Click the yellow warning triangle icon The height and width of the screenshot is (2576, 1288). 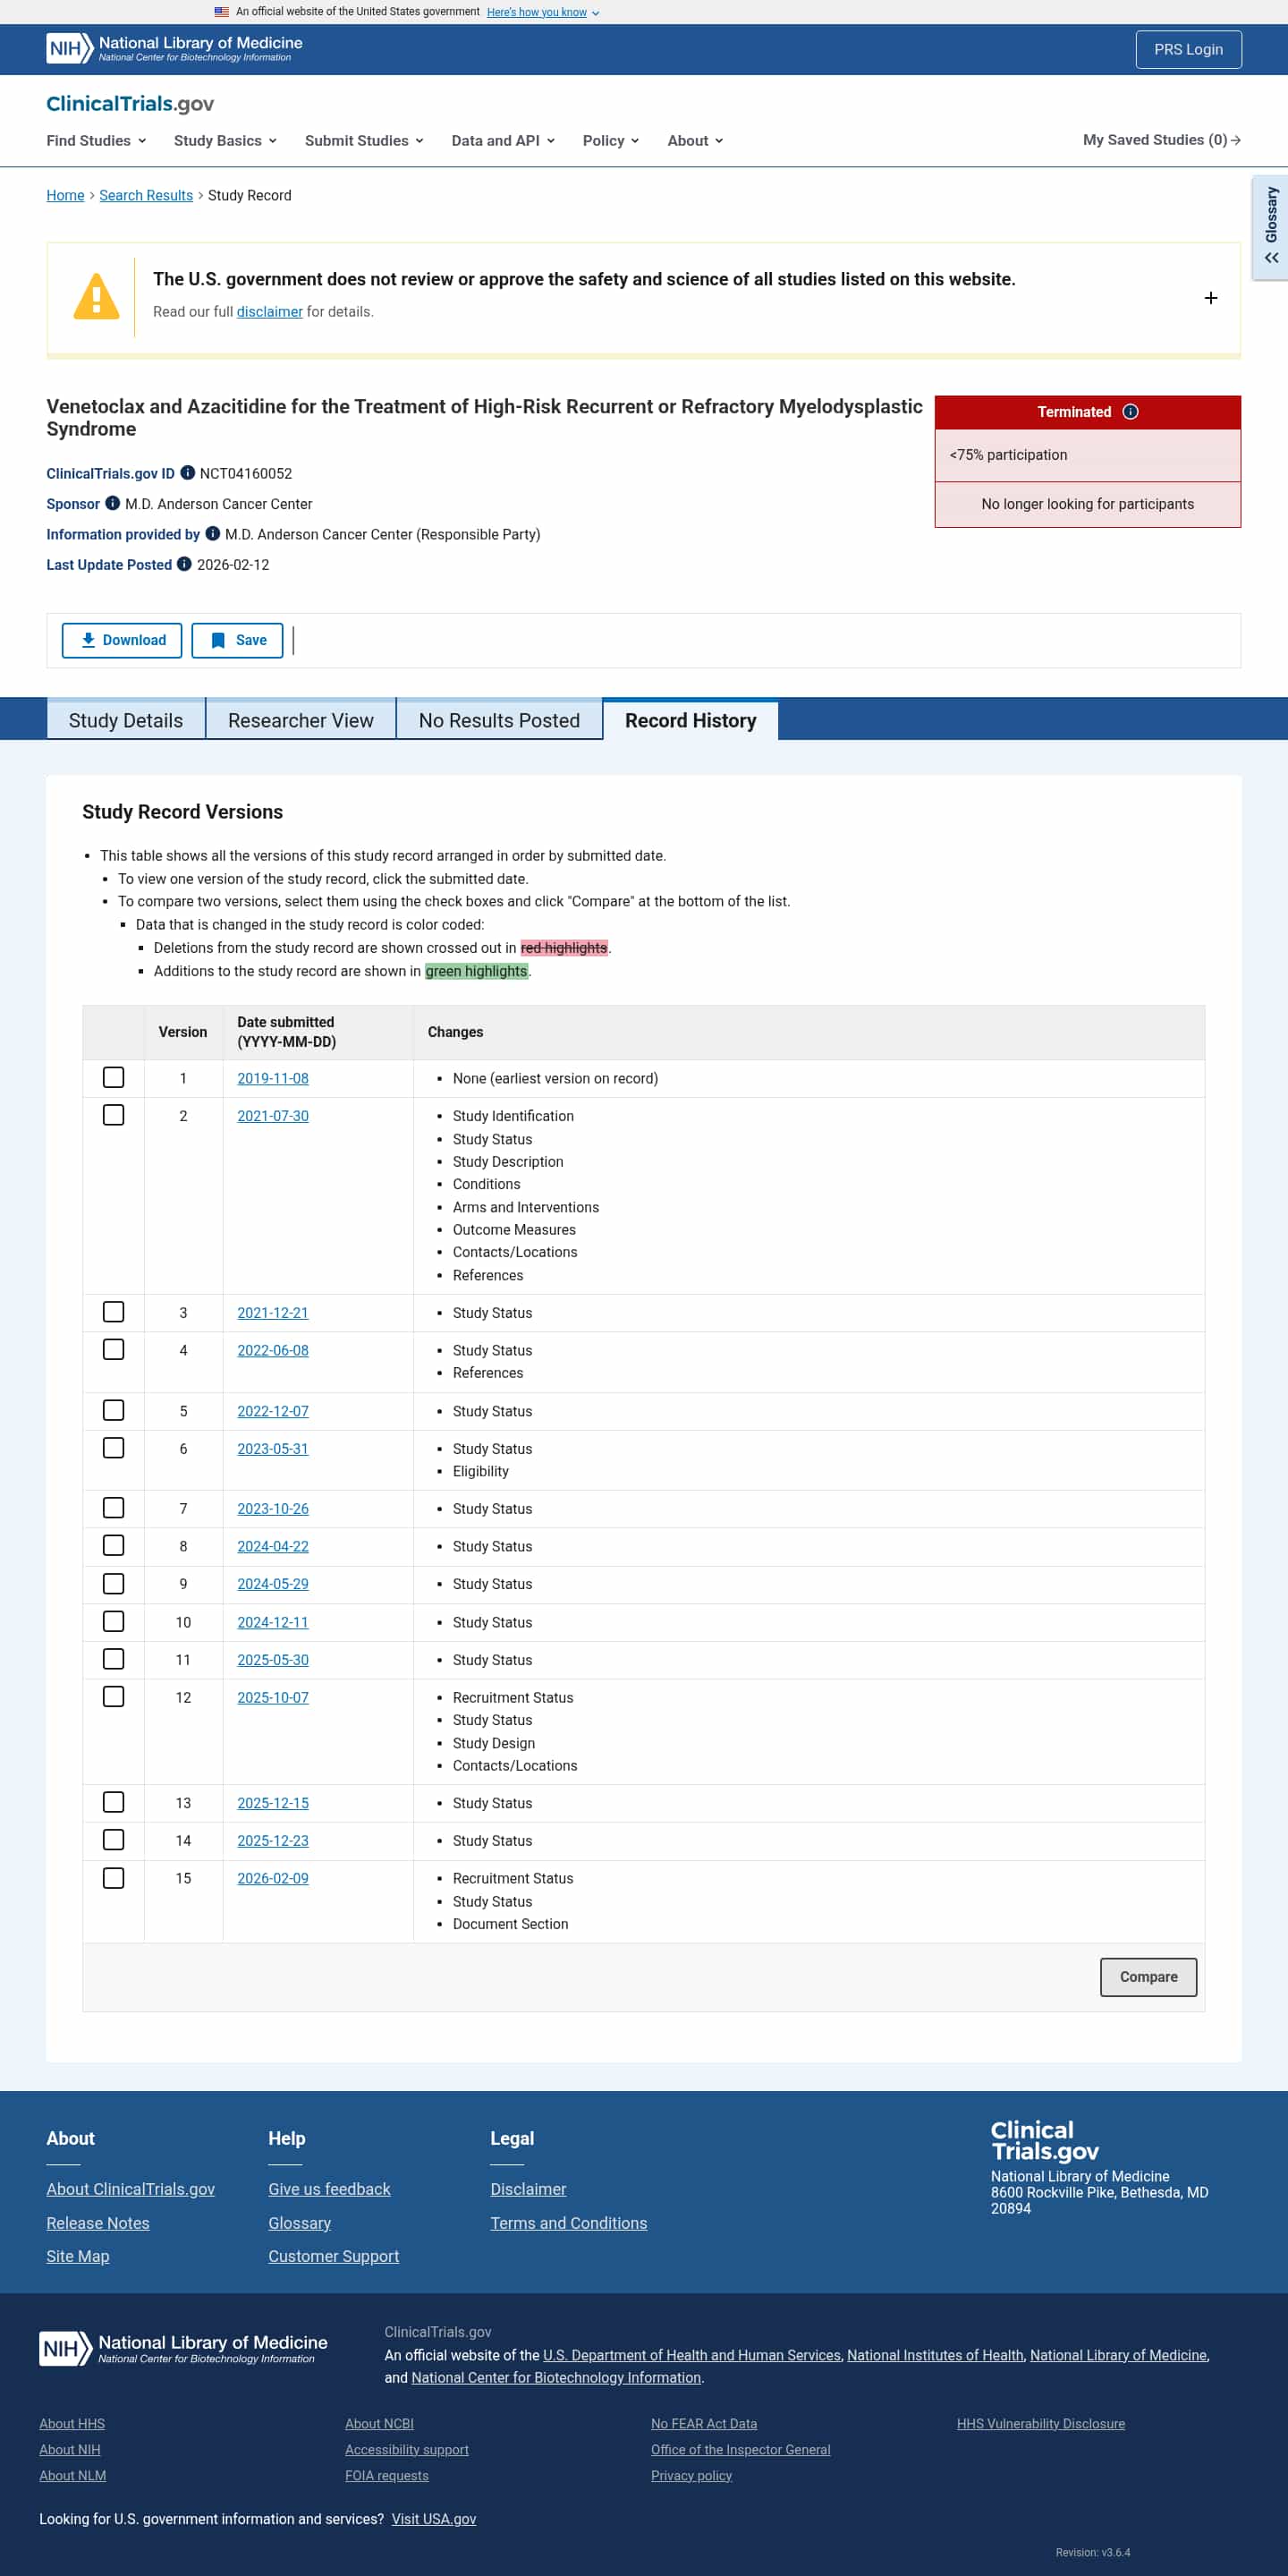click(97, 297)
